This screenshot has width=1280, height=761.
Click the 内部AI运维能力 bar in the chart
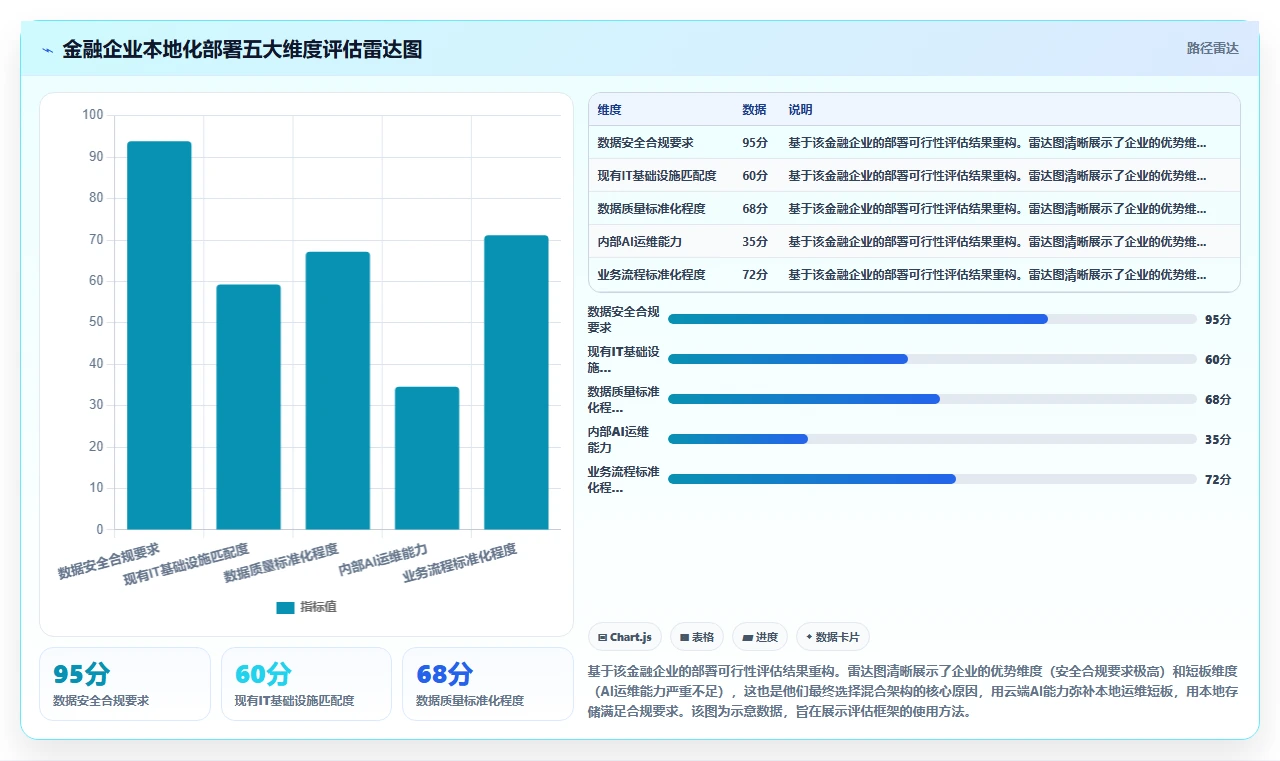pos(427,458)
